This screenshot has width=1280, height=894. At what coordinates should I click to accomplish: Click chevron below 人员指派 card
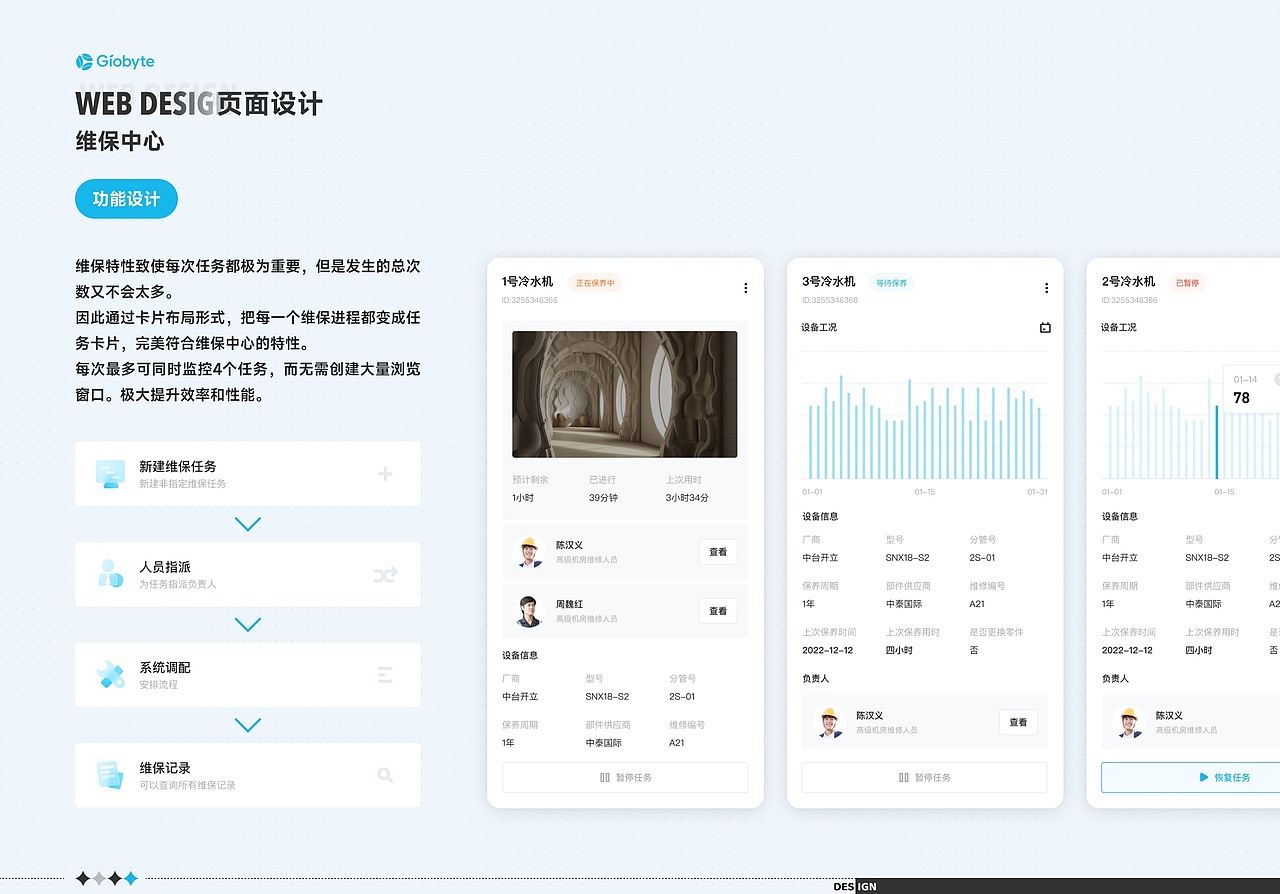[x=247, y=624]
